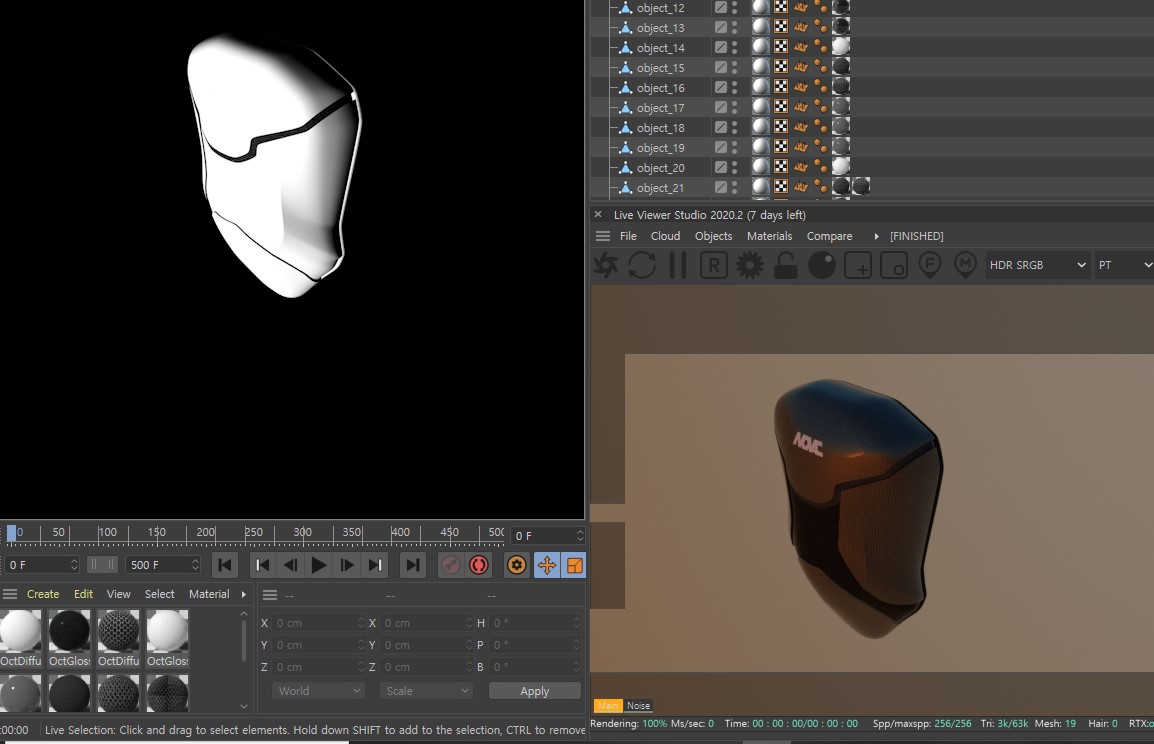Viewport: 1154px width, 744px height.
Task: Restart the render with the circular arrows icon
Action: pyautogui.click(x=642, y=265)
